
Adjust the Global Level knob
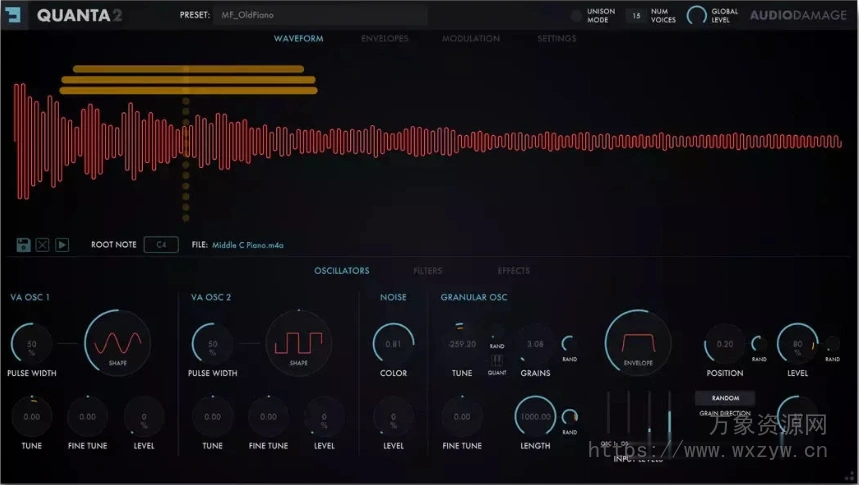(697, 15)
